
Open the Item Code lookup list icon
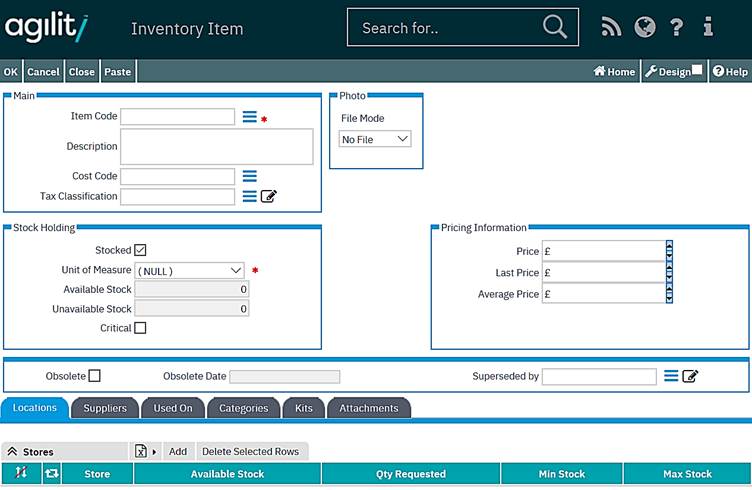pyautogui.click(x=249, y=117)
